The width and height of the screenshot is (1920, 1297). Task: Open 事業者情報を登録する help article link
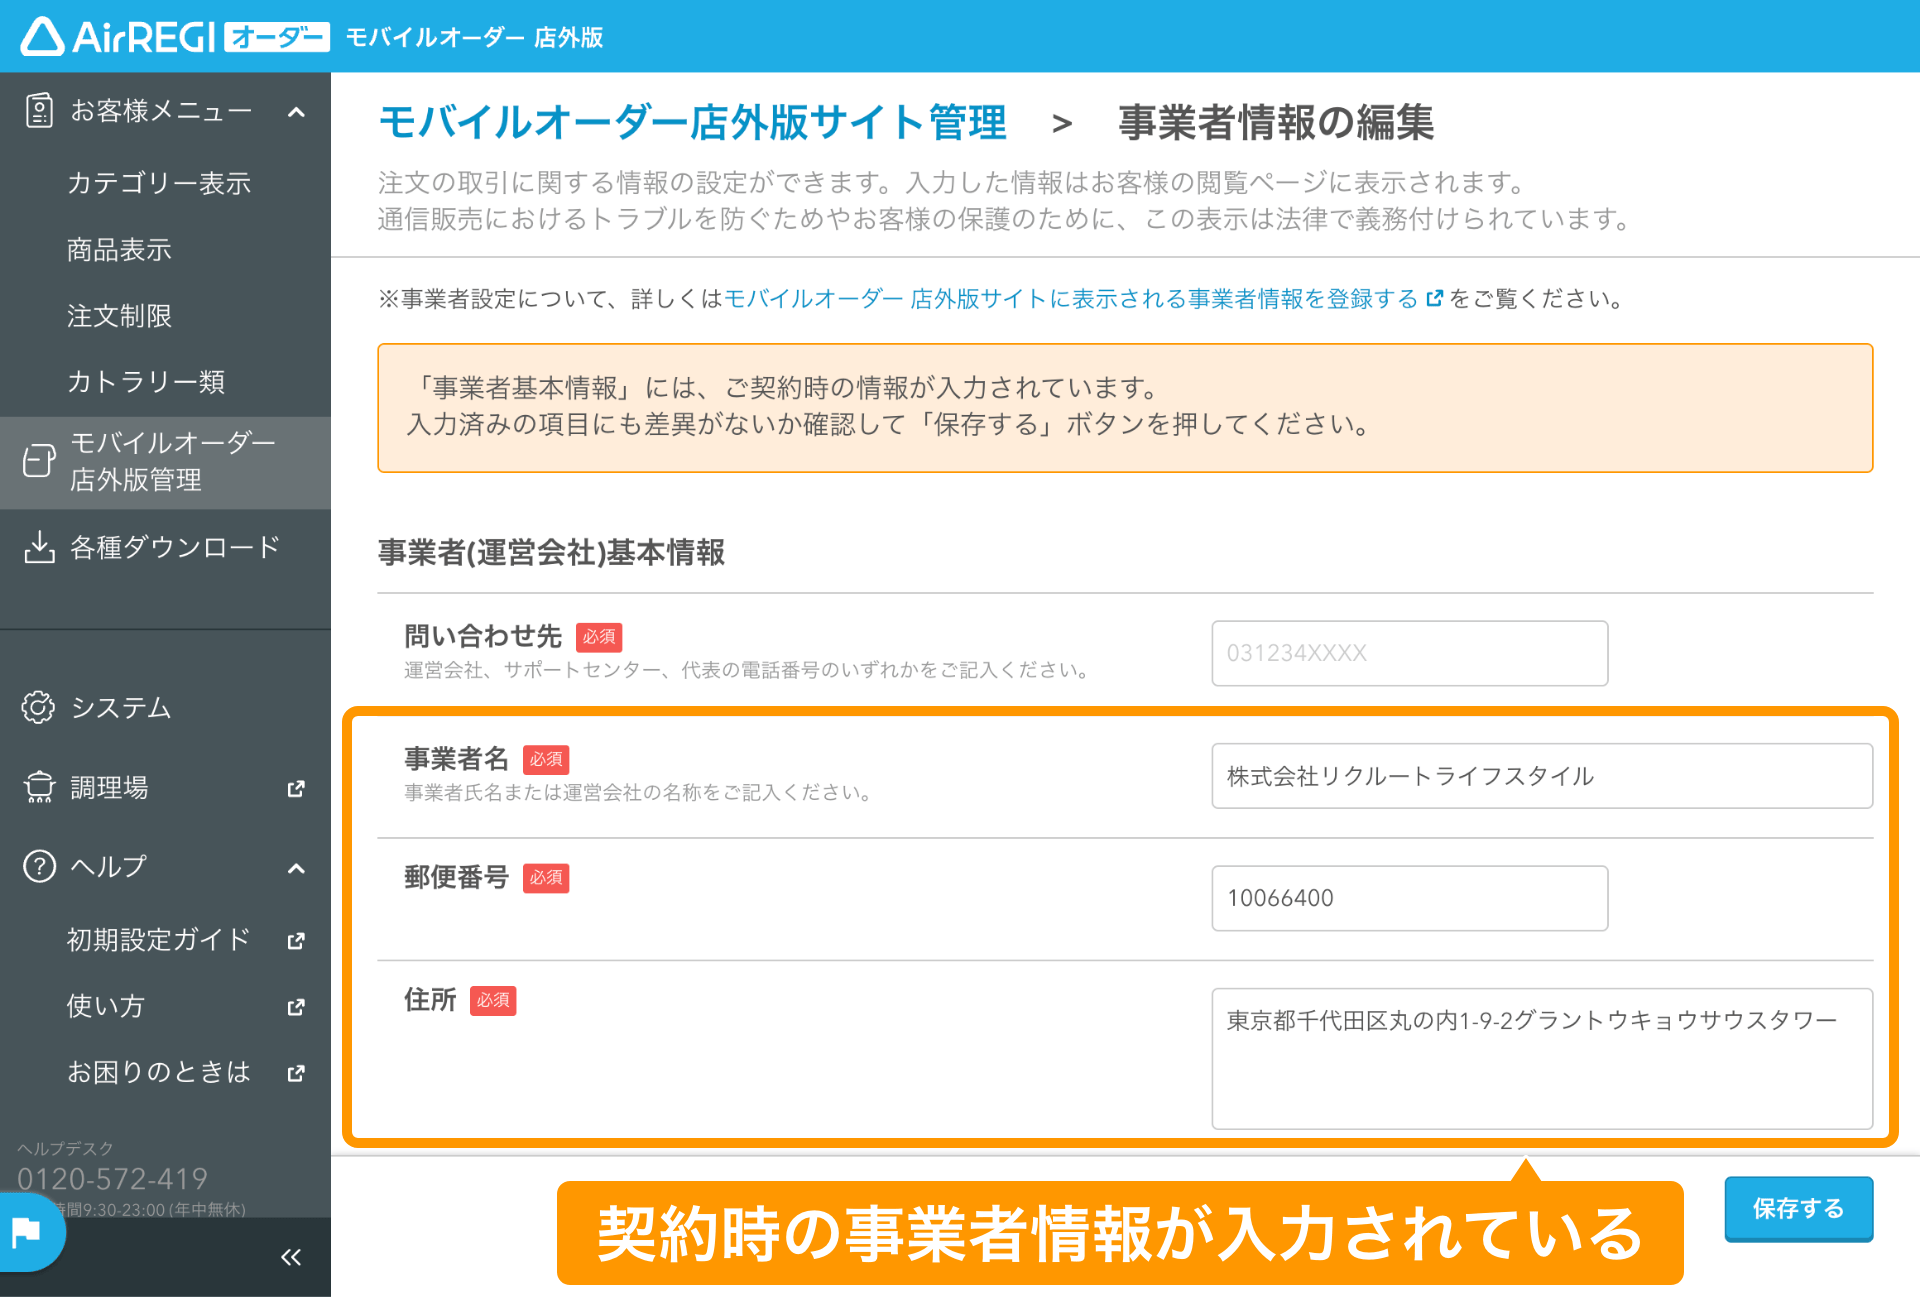[x=1071, y=298]
